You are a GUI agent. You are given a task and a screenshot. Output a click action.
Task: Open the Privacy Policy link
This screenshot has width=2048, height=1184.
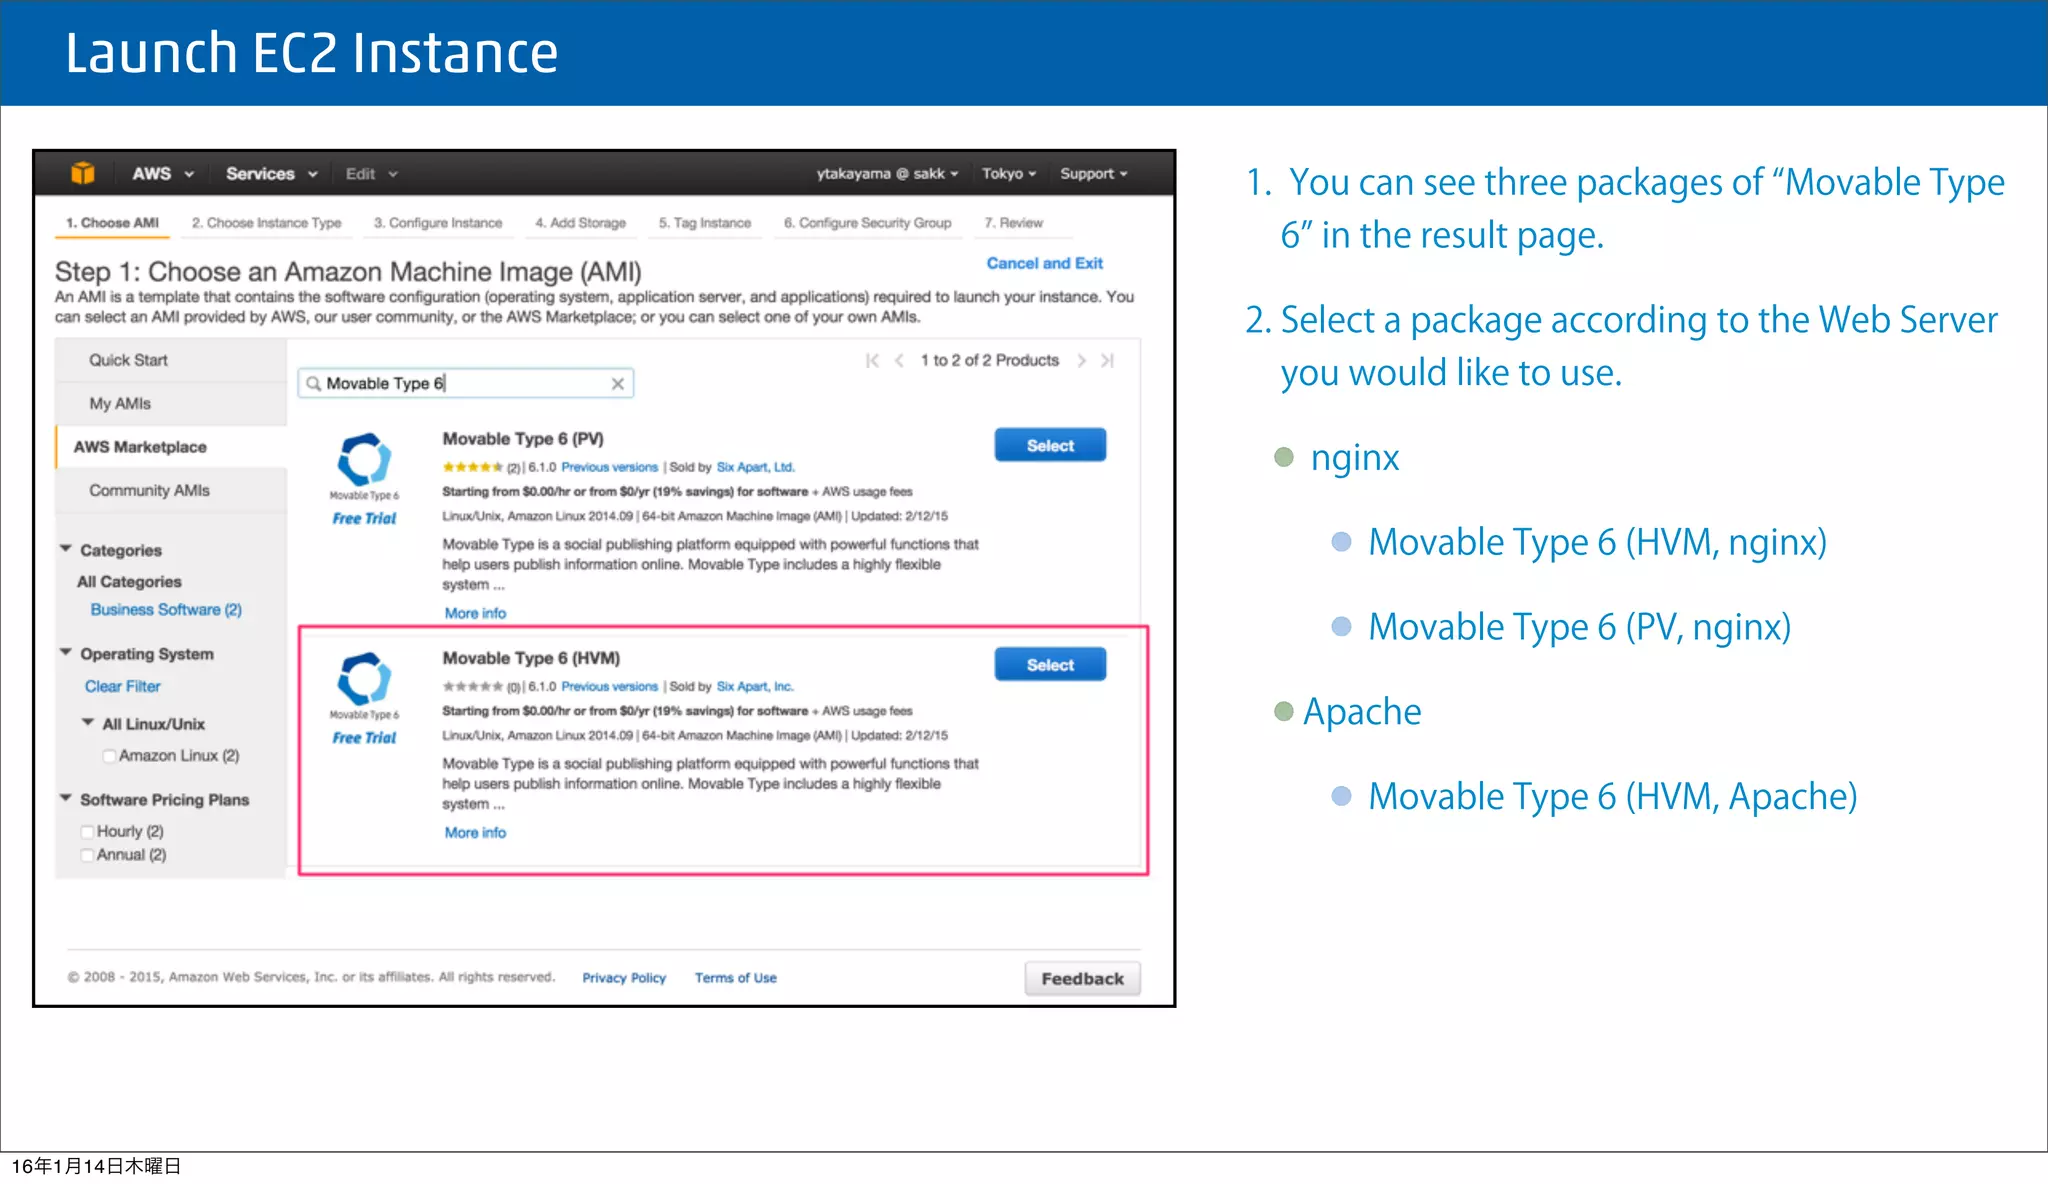click(x=624, y=977)
